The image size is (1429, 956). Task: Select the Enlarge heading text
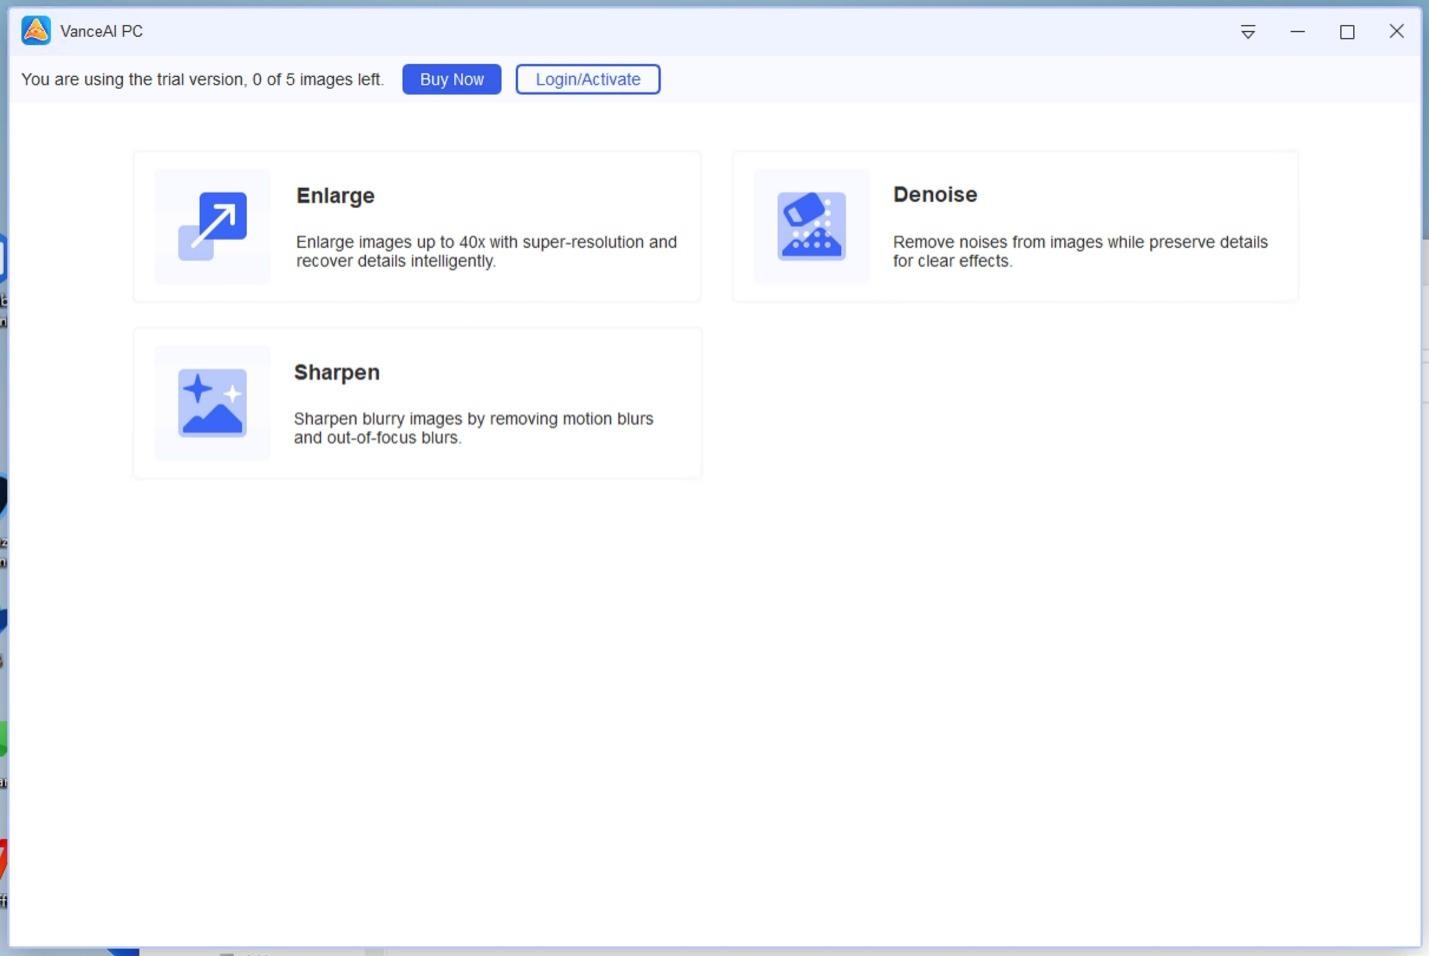tap(335, 196)
